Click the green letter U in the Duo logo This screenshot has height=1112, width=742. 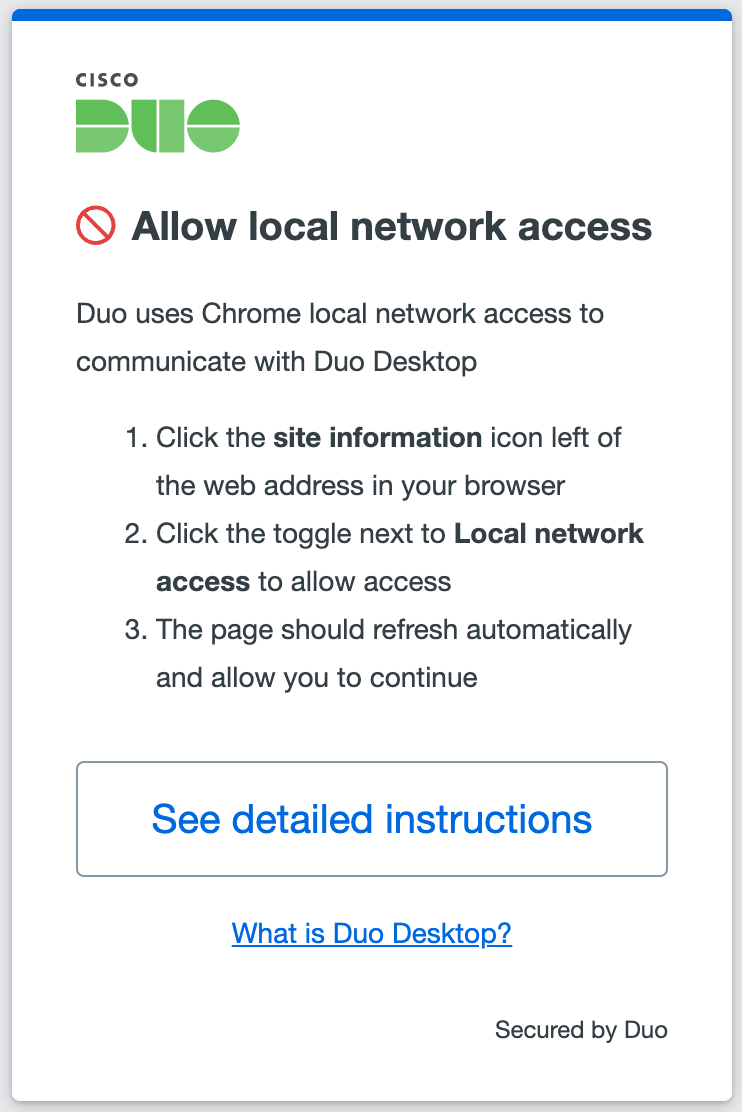pyautogui.click(x=158, y=126)
